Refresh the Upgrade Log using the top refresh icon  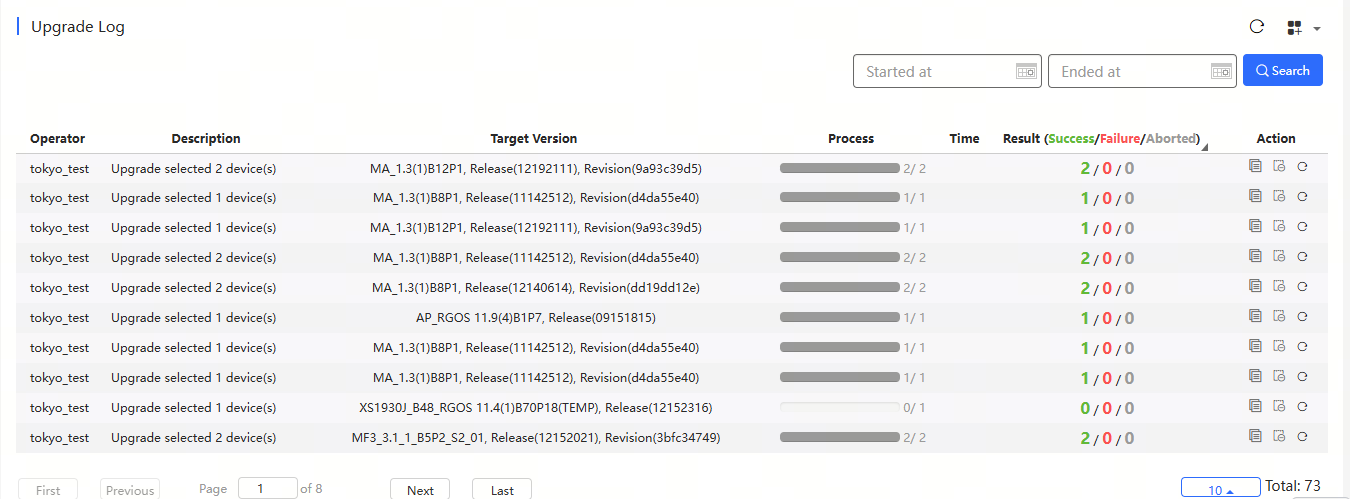(x=1257, y=27)
